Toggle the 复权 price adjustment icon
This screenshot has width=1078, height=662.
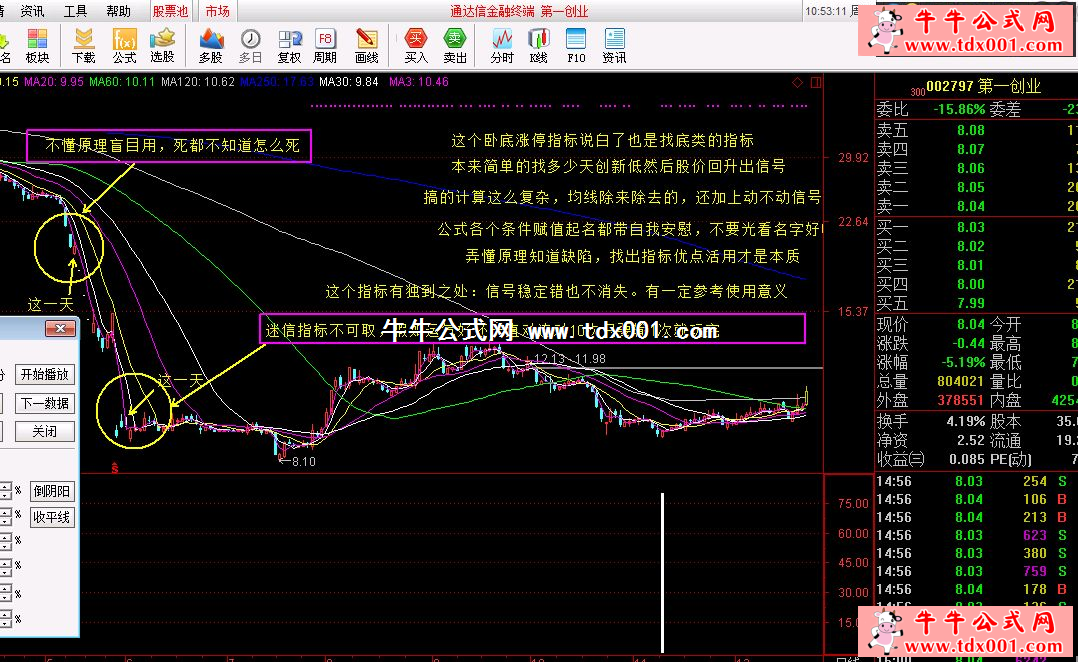pyautogui.click(x=289, y=46)
